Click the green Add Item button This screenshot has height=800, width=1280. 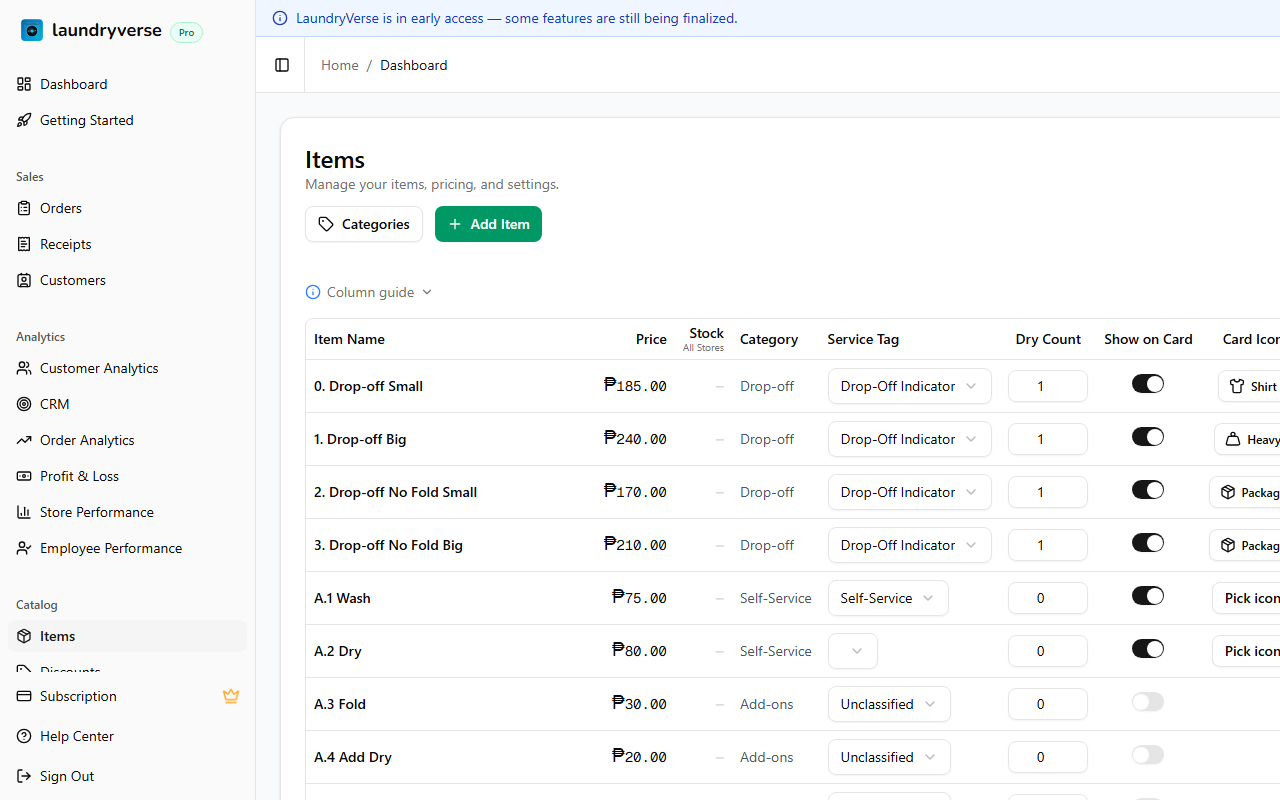[x=488, y=224]
